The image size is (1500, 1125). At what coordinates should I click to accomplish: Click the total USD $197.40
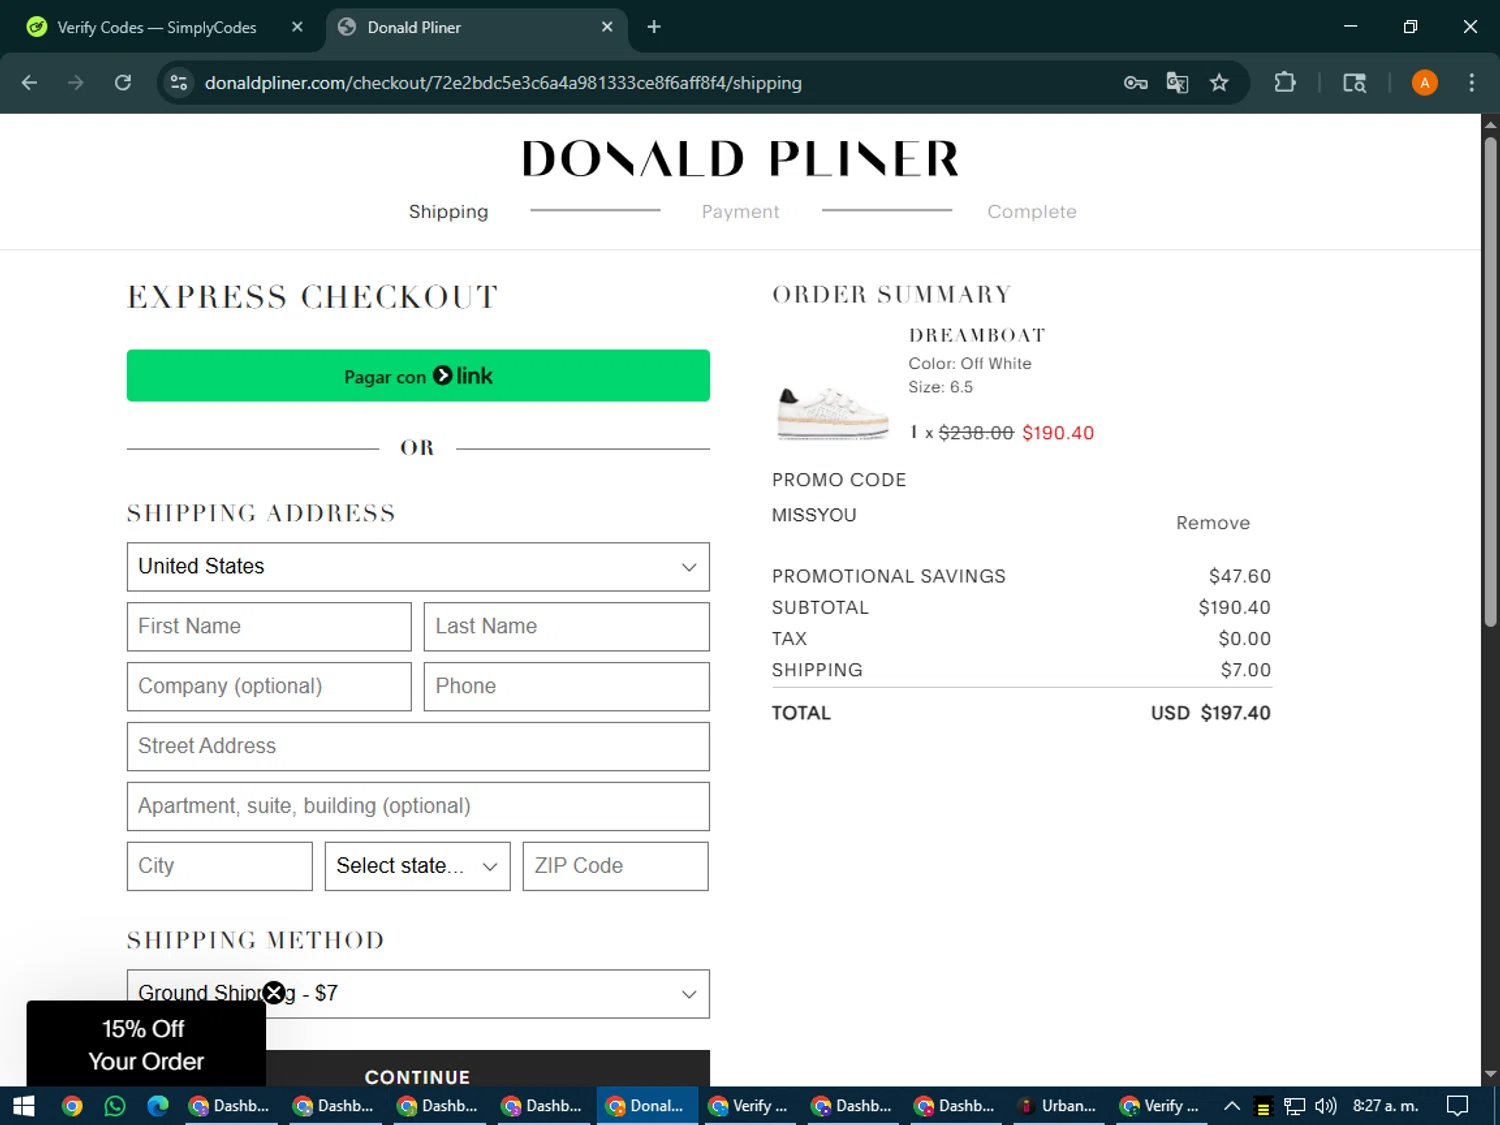tap(1210, 713)
